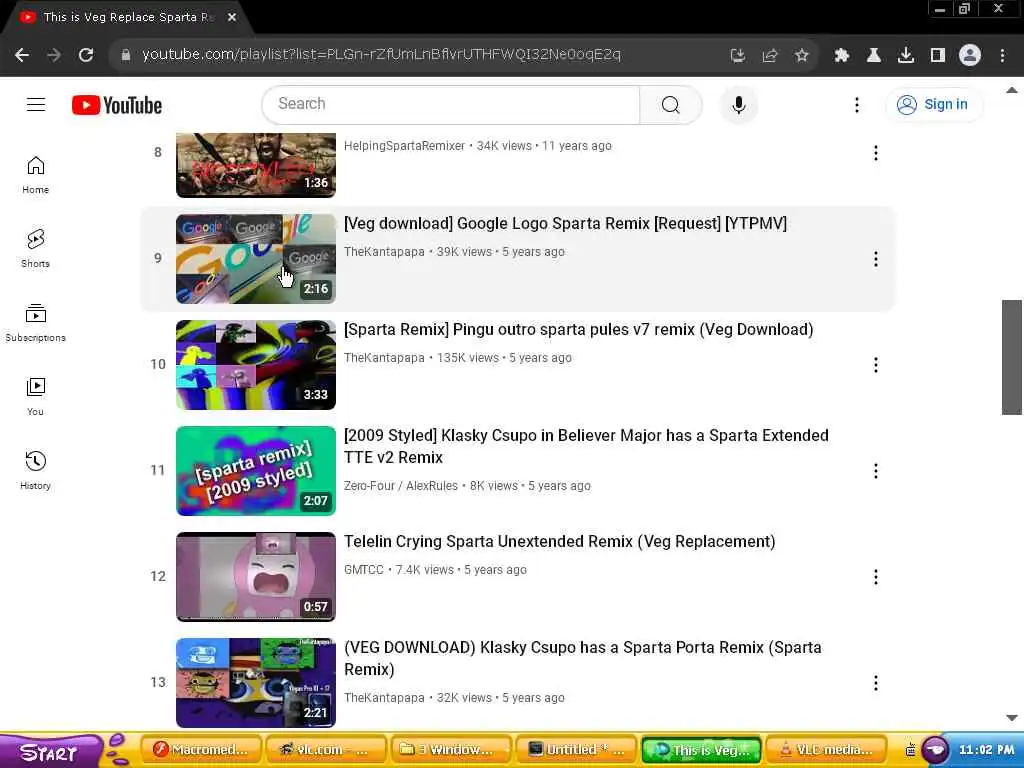This screenshot has width=1024, height=768.
Task: Open options menu for Telelin Crying video
Action: (x=876, y=577)
